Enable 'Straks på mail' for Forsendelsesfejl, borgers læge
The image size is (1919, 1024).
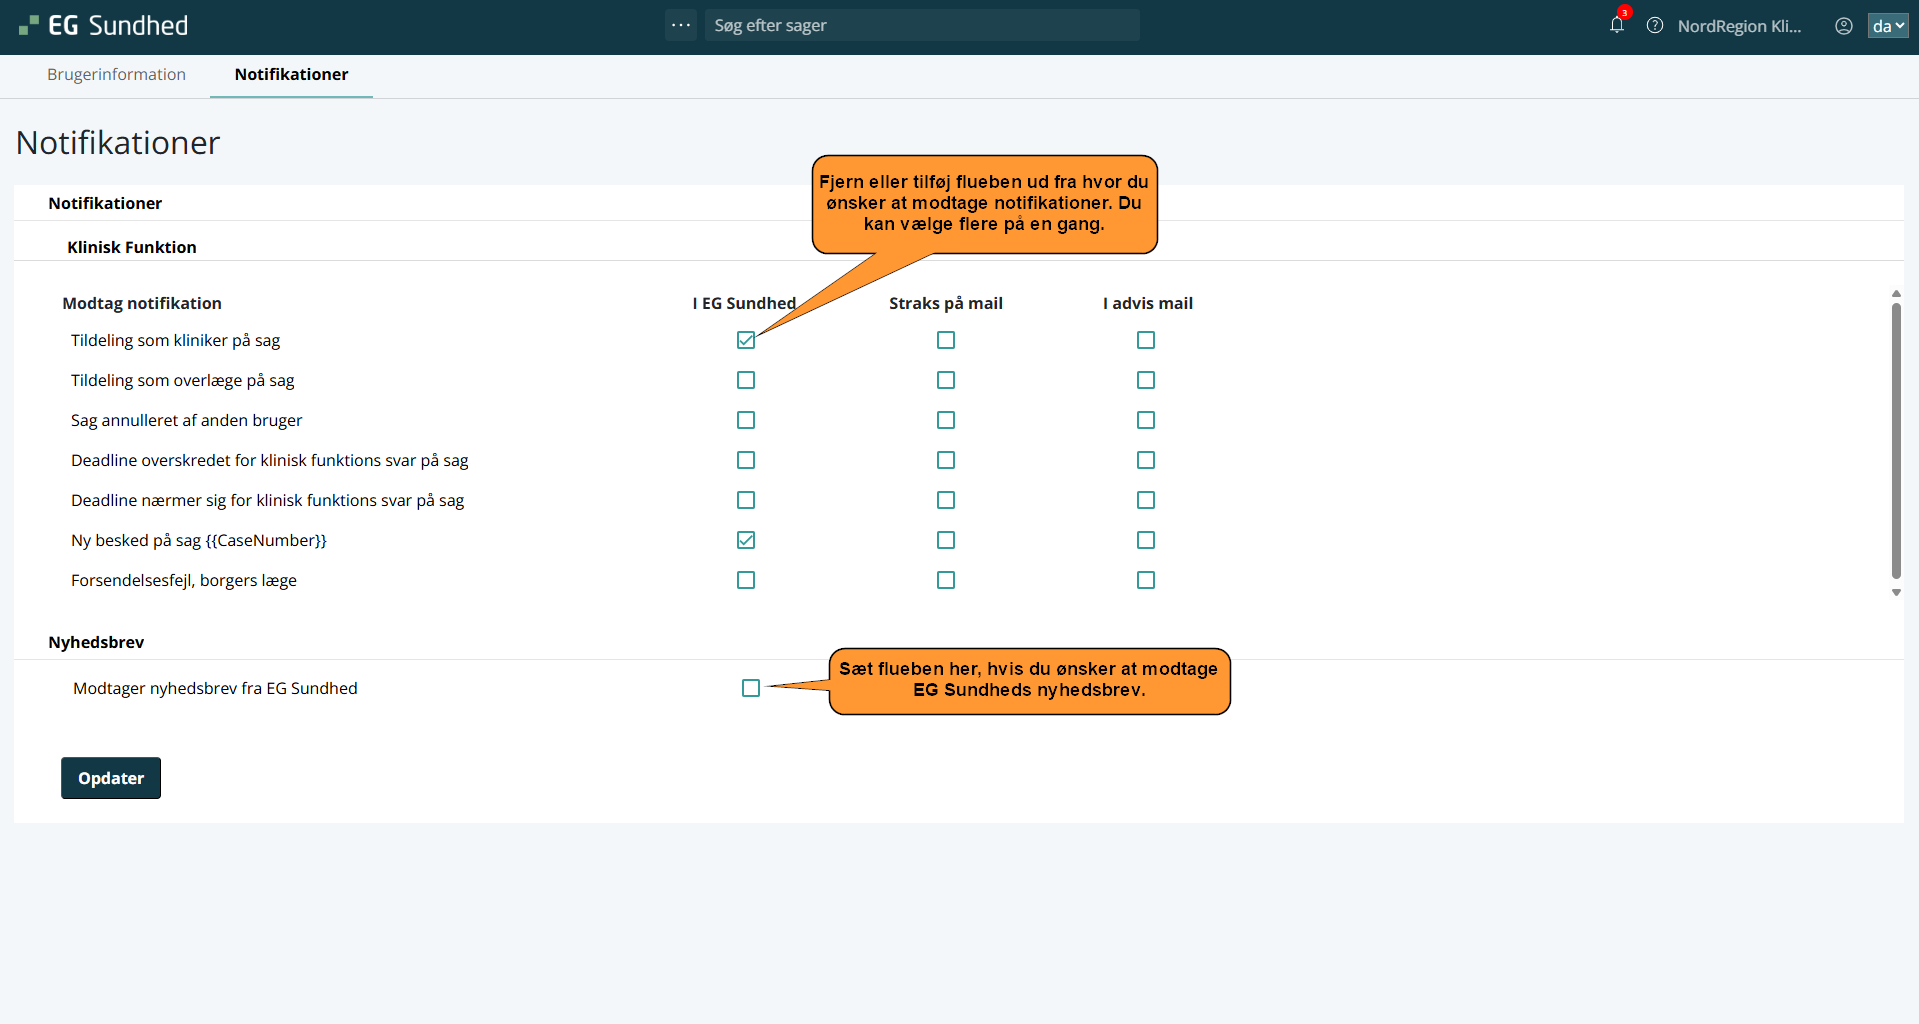(946, 580)
